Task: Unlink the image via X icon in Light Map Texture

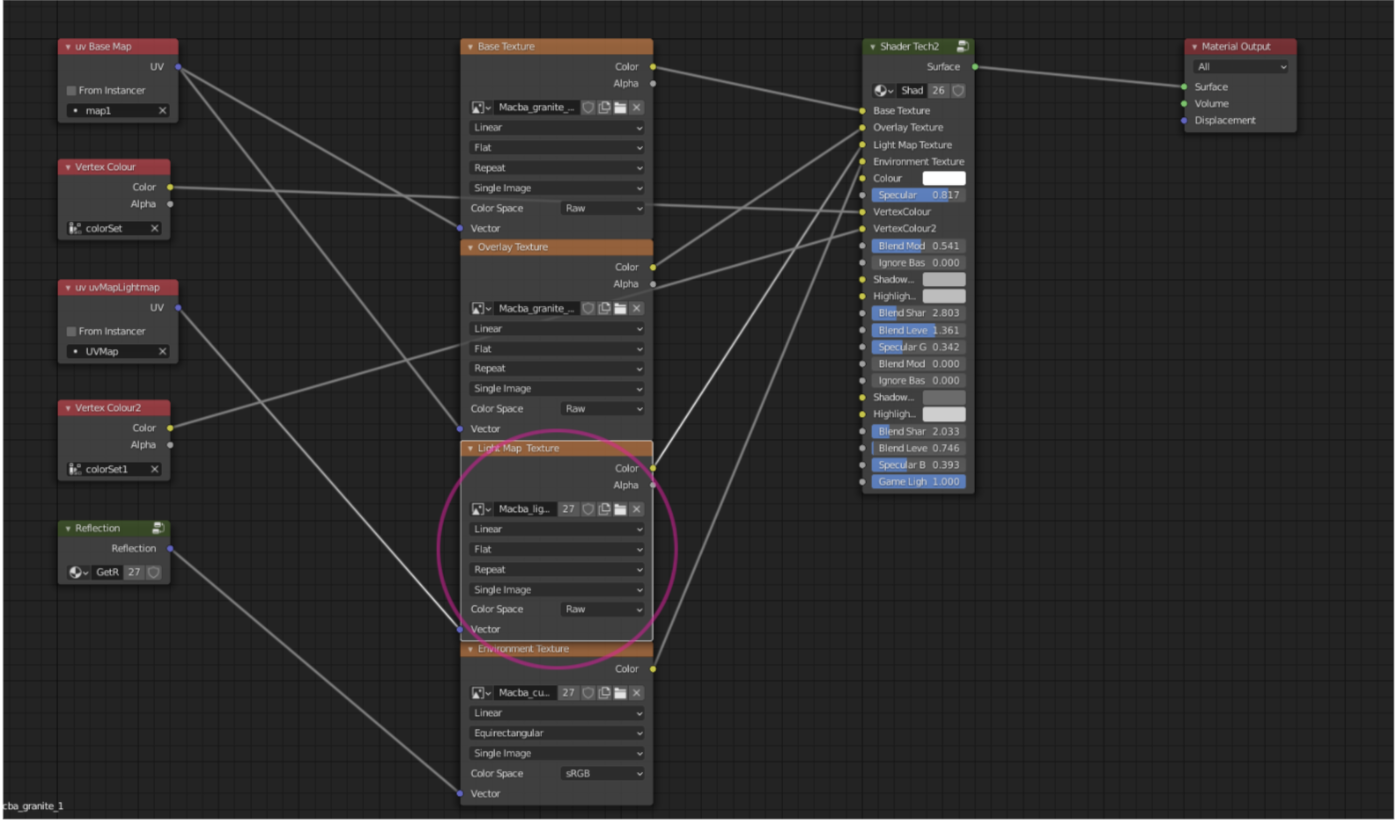Action: click(636, 509)
